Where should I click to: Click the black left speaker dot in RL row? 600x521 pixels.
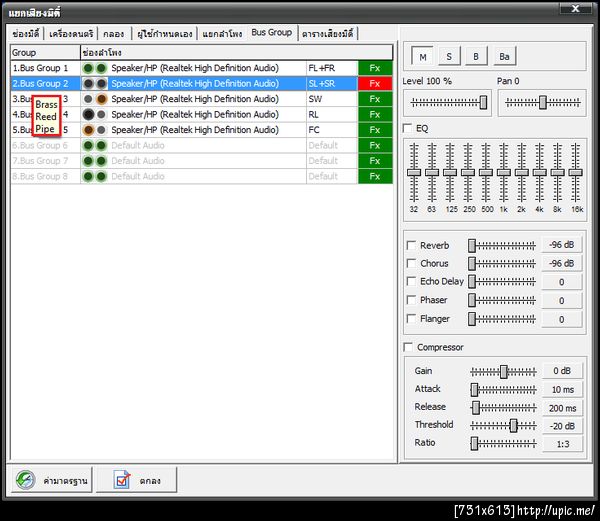coord(88,114)
